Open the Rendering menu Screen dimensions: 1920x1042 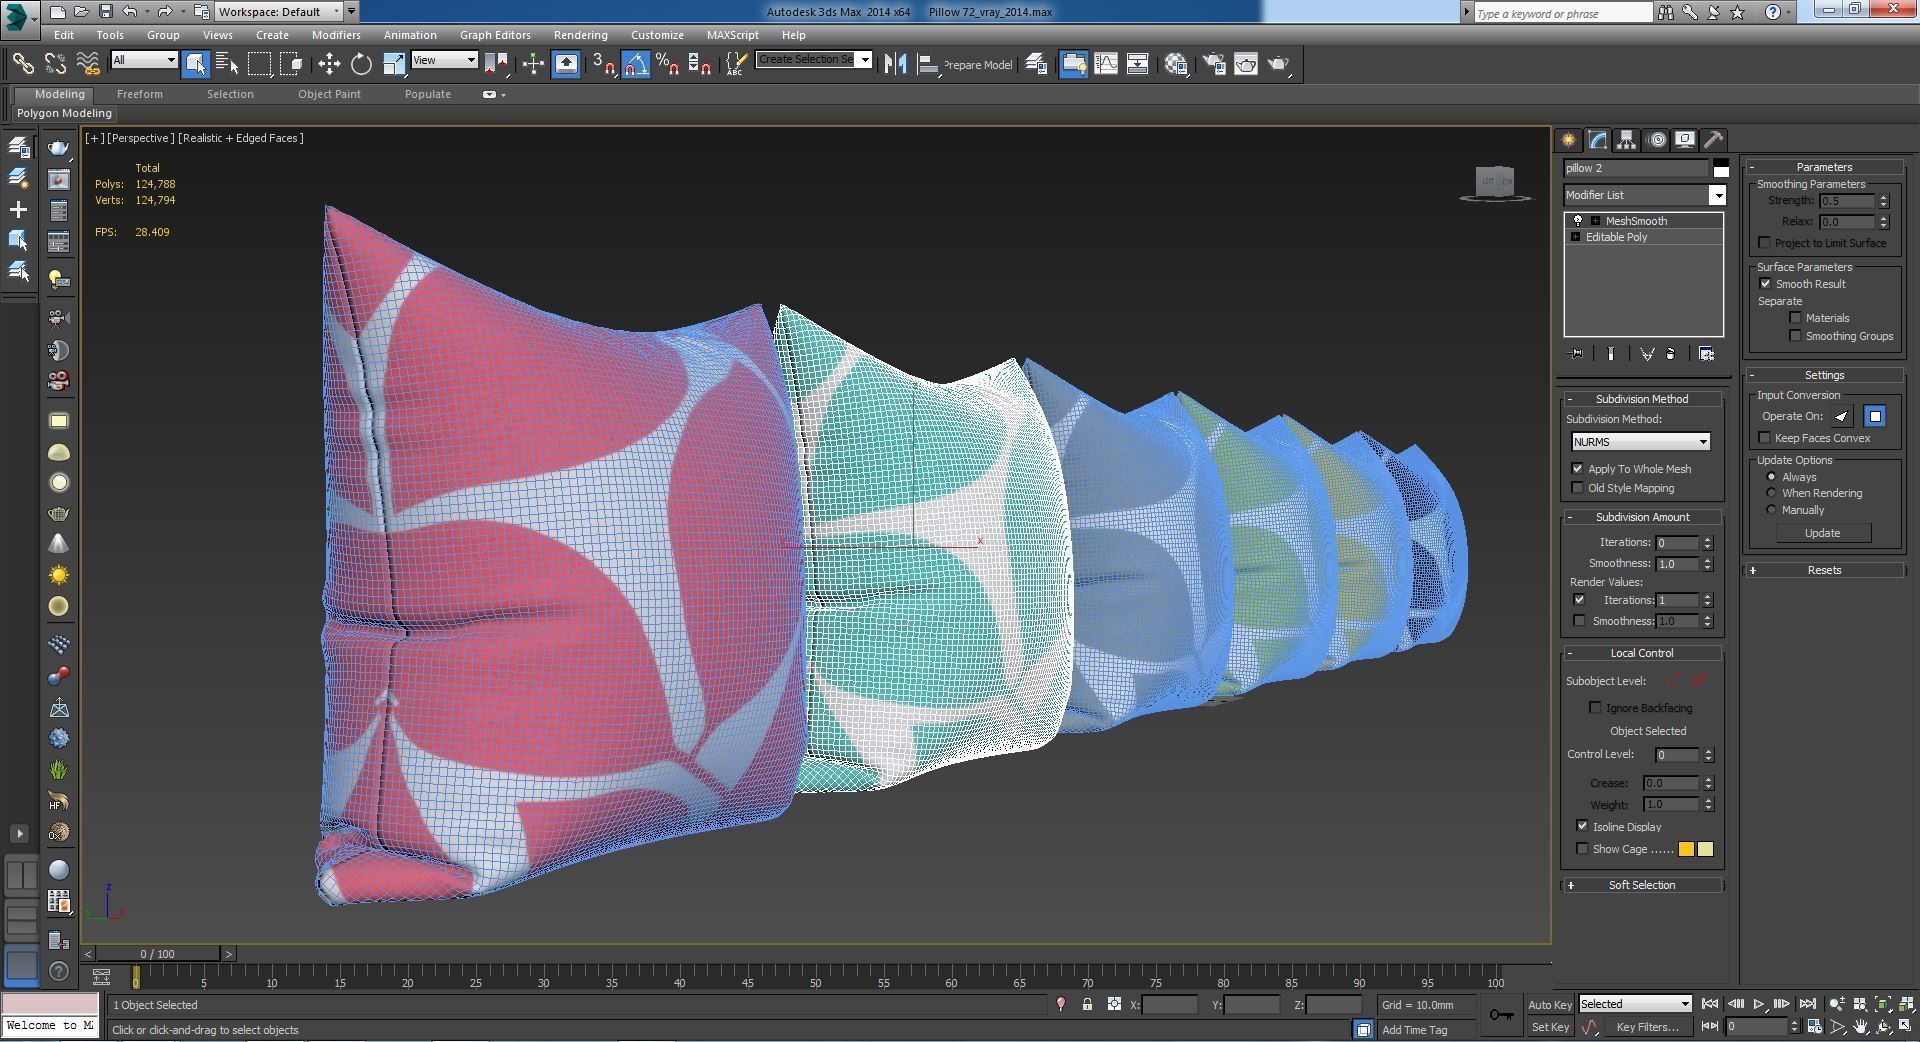[x=580, y=35]
